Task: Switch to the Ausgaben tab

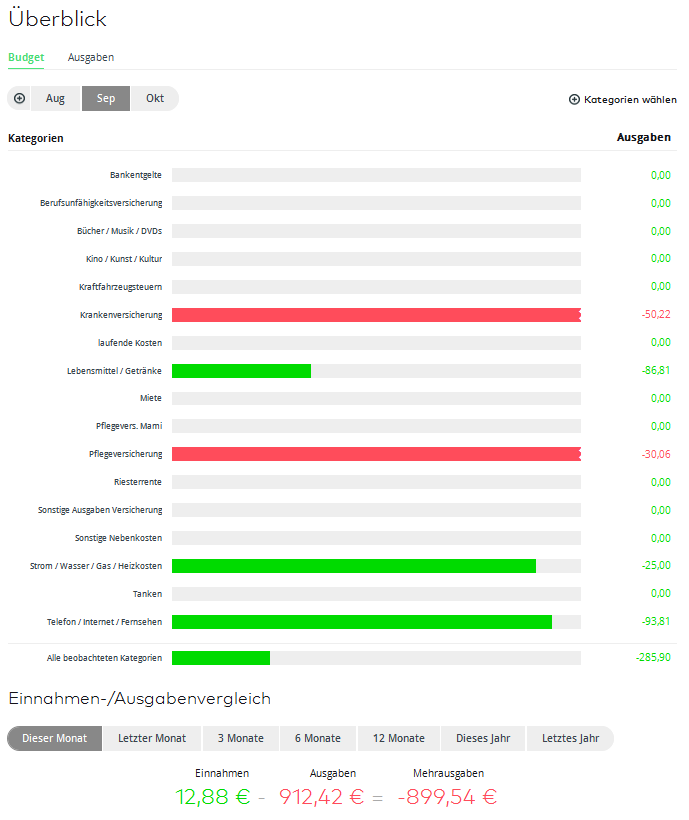Action: pos(91,58)
